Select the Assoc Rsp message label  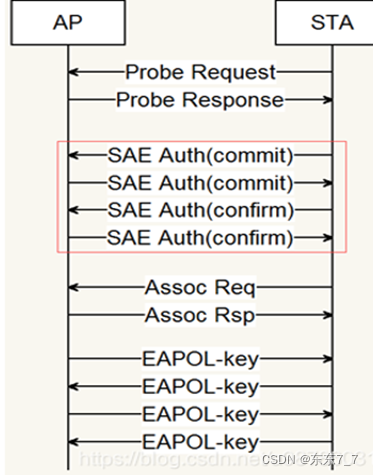[200, 315]
